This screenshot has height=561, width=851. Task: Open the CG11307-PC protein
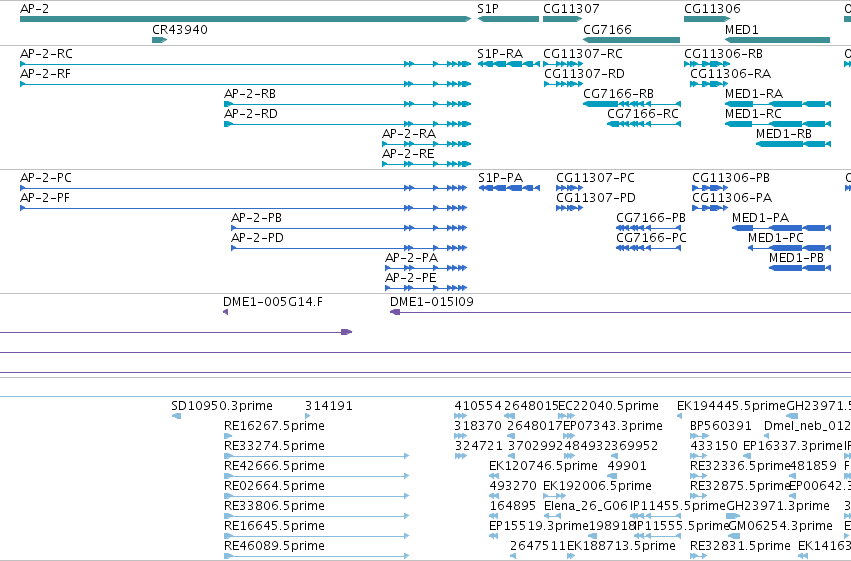point(569,188)
